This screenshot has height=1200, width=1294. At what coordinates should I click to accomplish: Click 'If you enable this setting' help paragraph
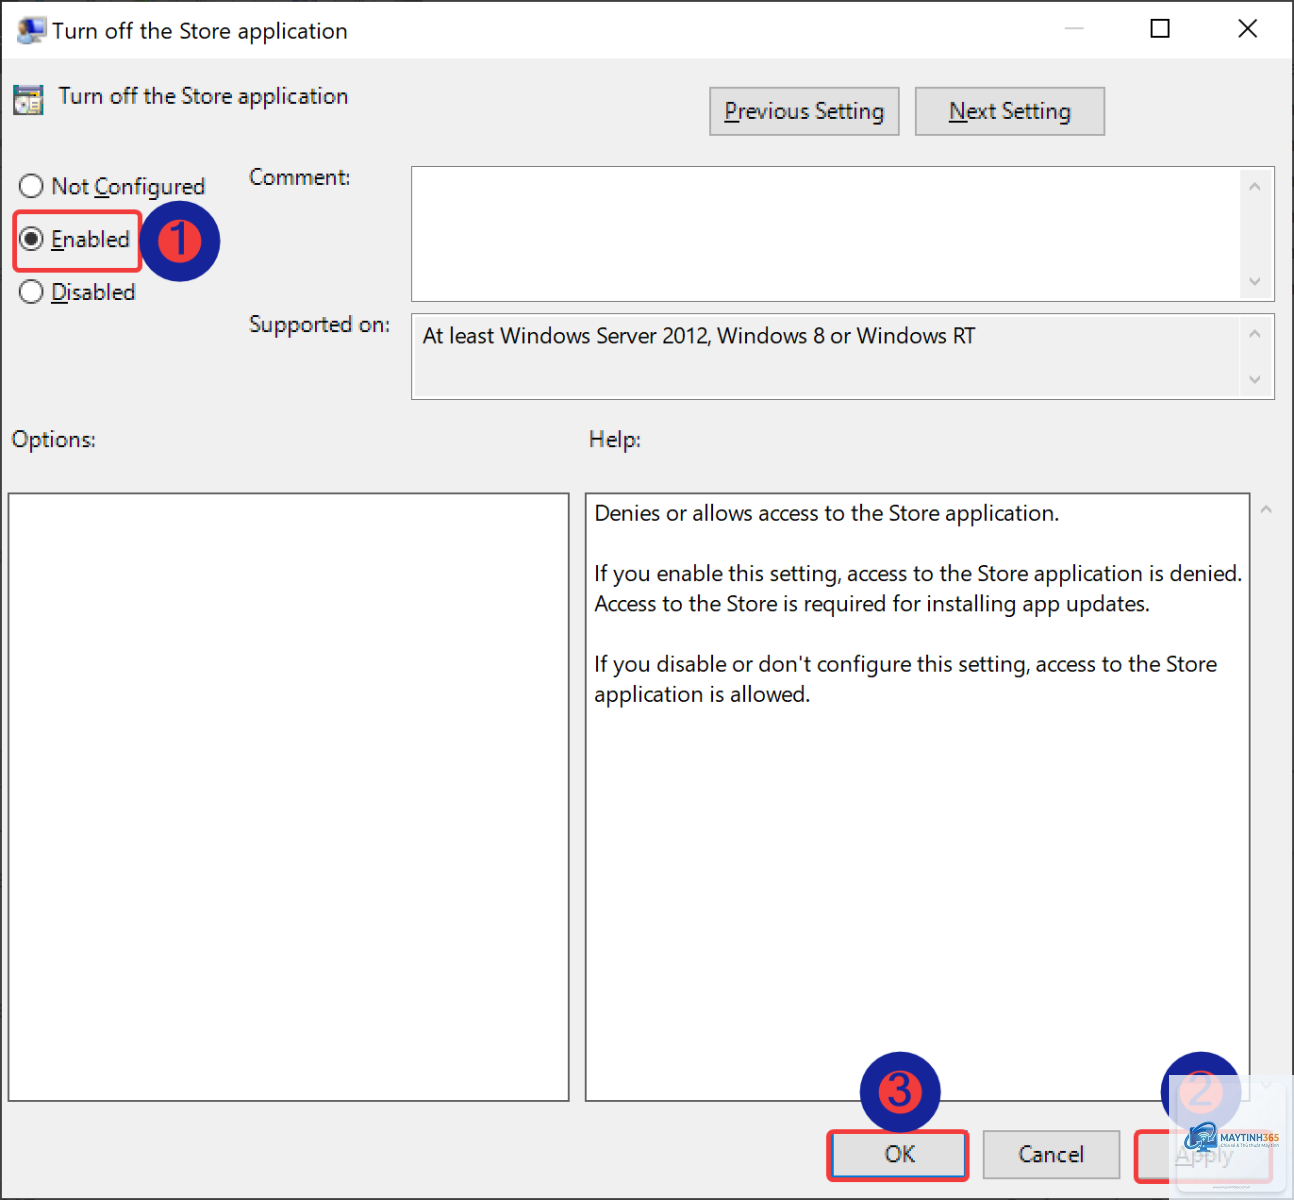click(x=918, y=588)
